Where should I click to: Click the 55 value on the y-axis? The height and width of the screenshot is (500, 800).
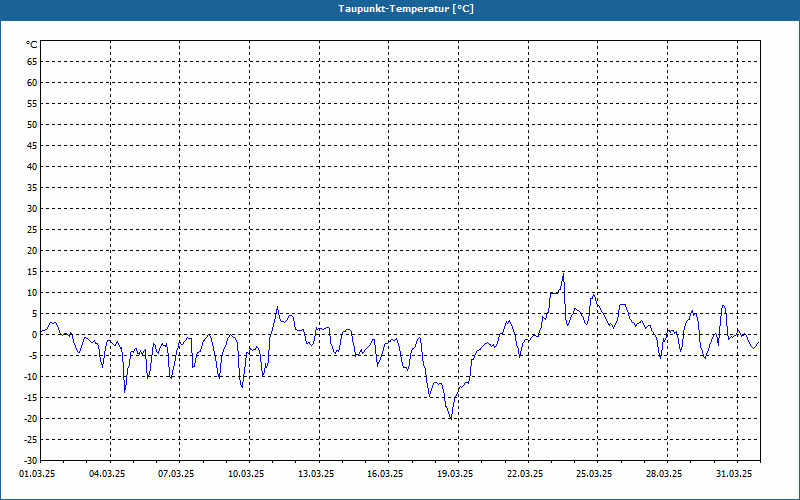(32, 104)
